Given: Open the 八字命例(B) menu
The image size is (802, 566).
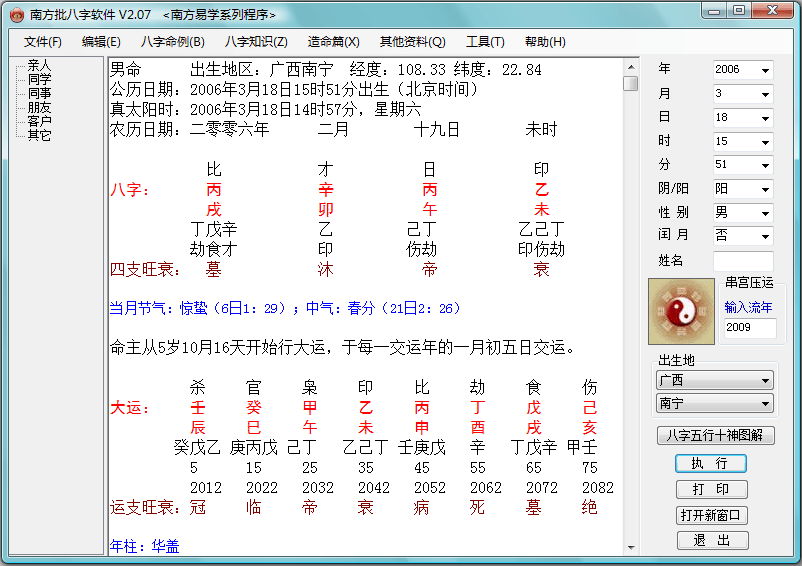Looking at the screenshot, I should 172,42.
